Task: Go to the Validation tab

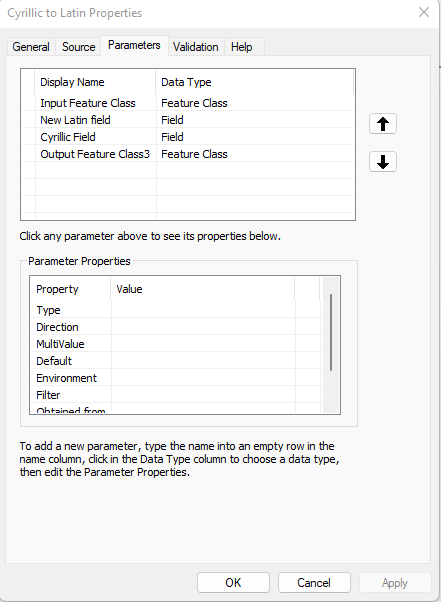Action: pyautogui.click(x=196, y=47)
